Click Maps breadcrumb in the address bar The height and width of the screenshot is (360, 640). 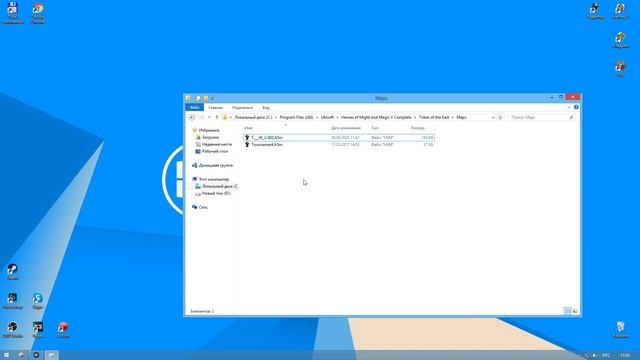coord(461,118)
